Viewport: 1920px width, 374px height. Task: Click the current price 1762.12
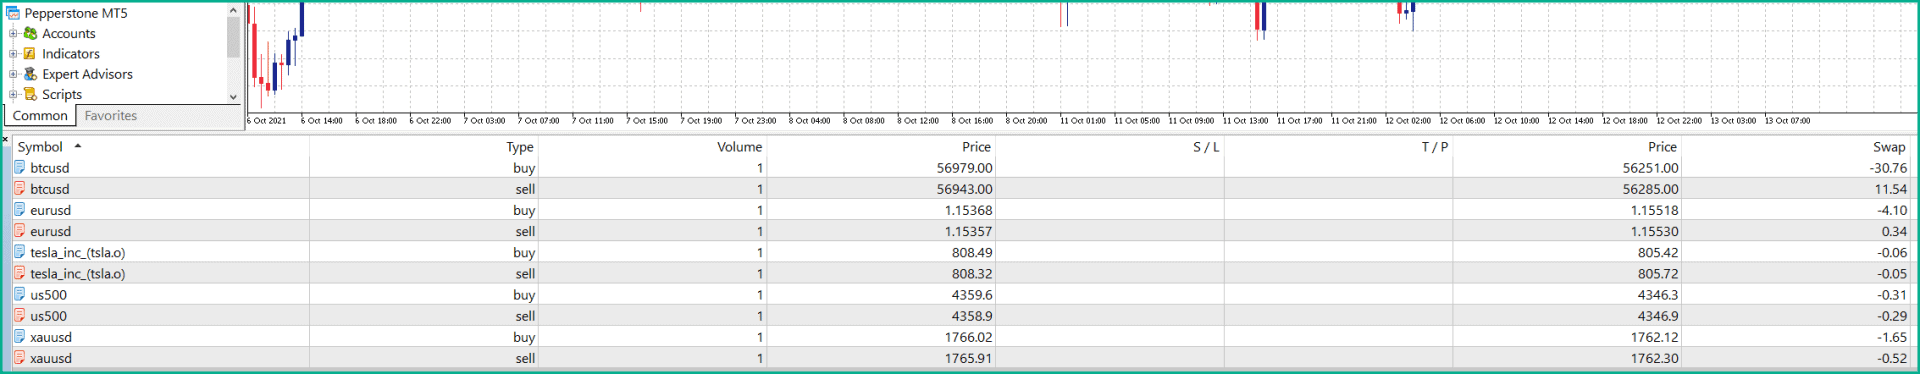coord(1654,337)
